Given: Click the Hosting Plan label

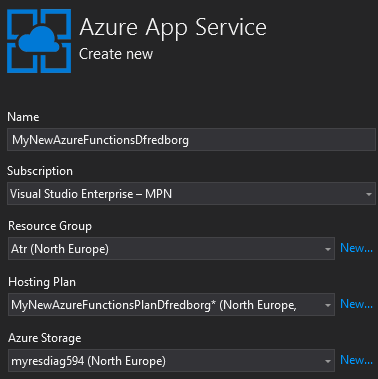Looking at the screenshot, I should click(x=42, y=282).
